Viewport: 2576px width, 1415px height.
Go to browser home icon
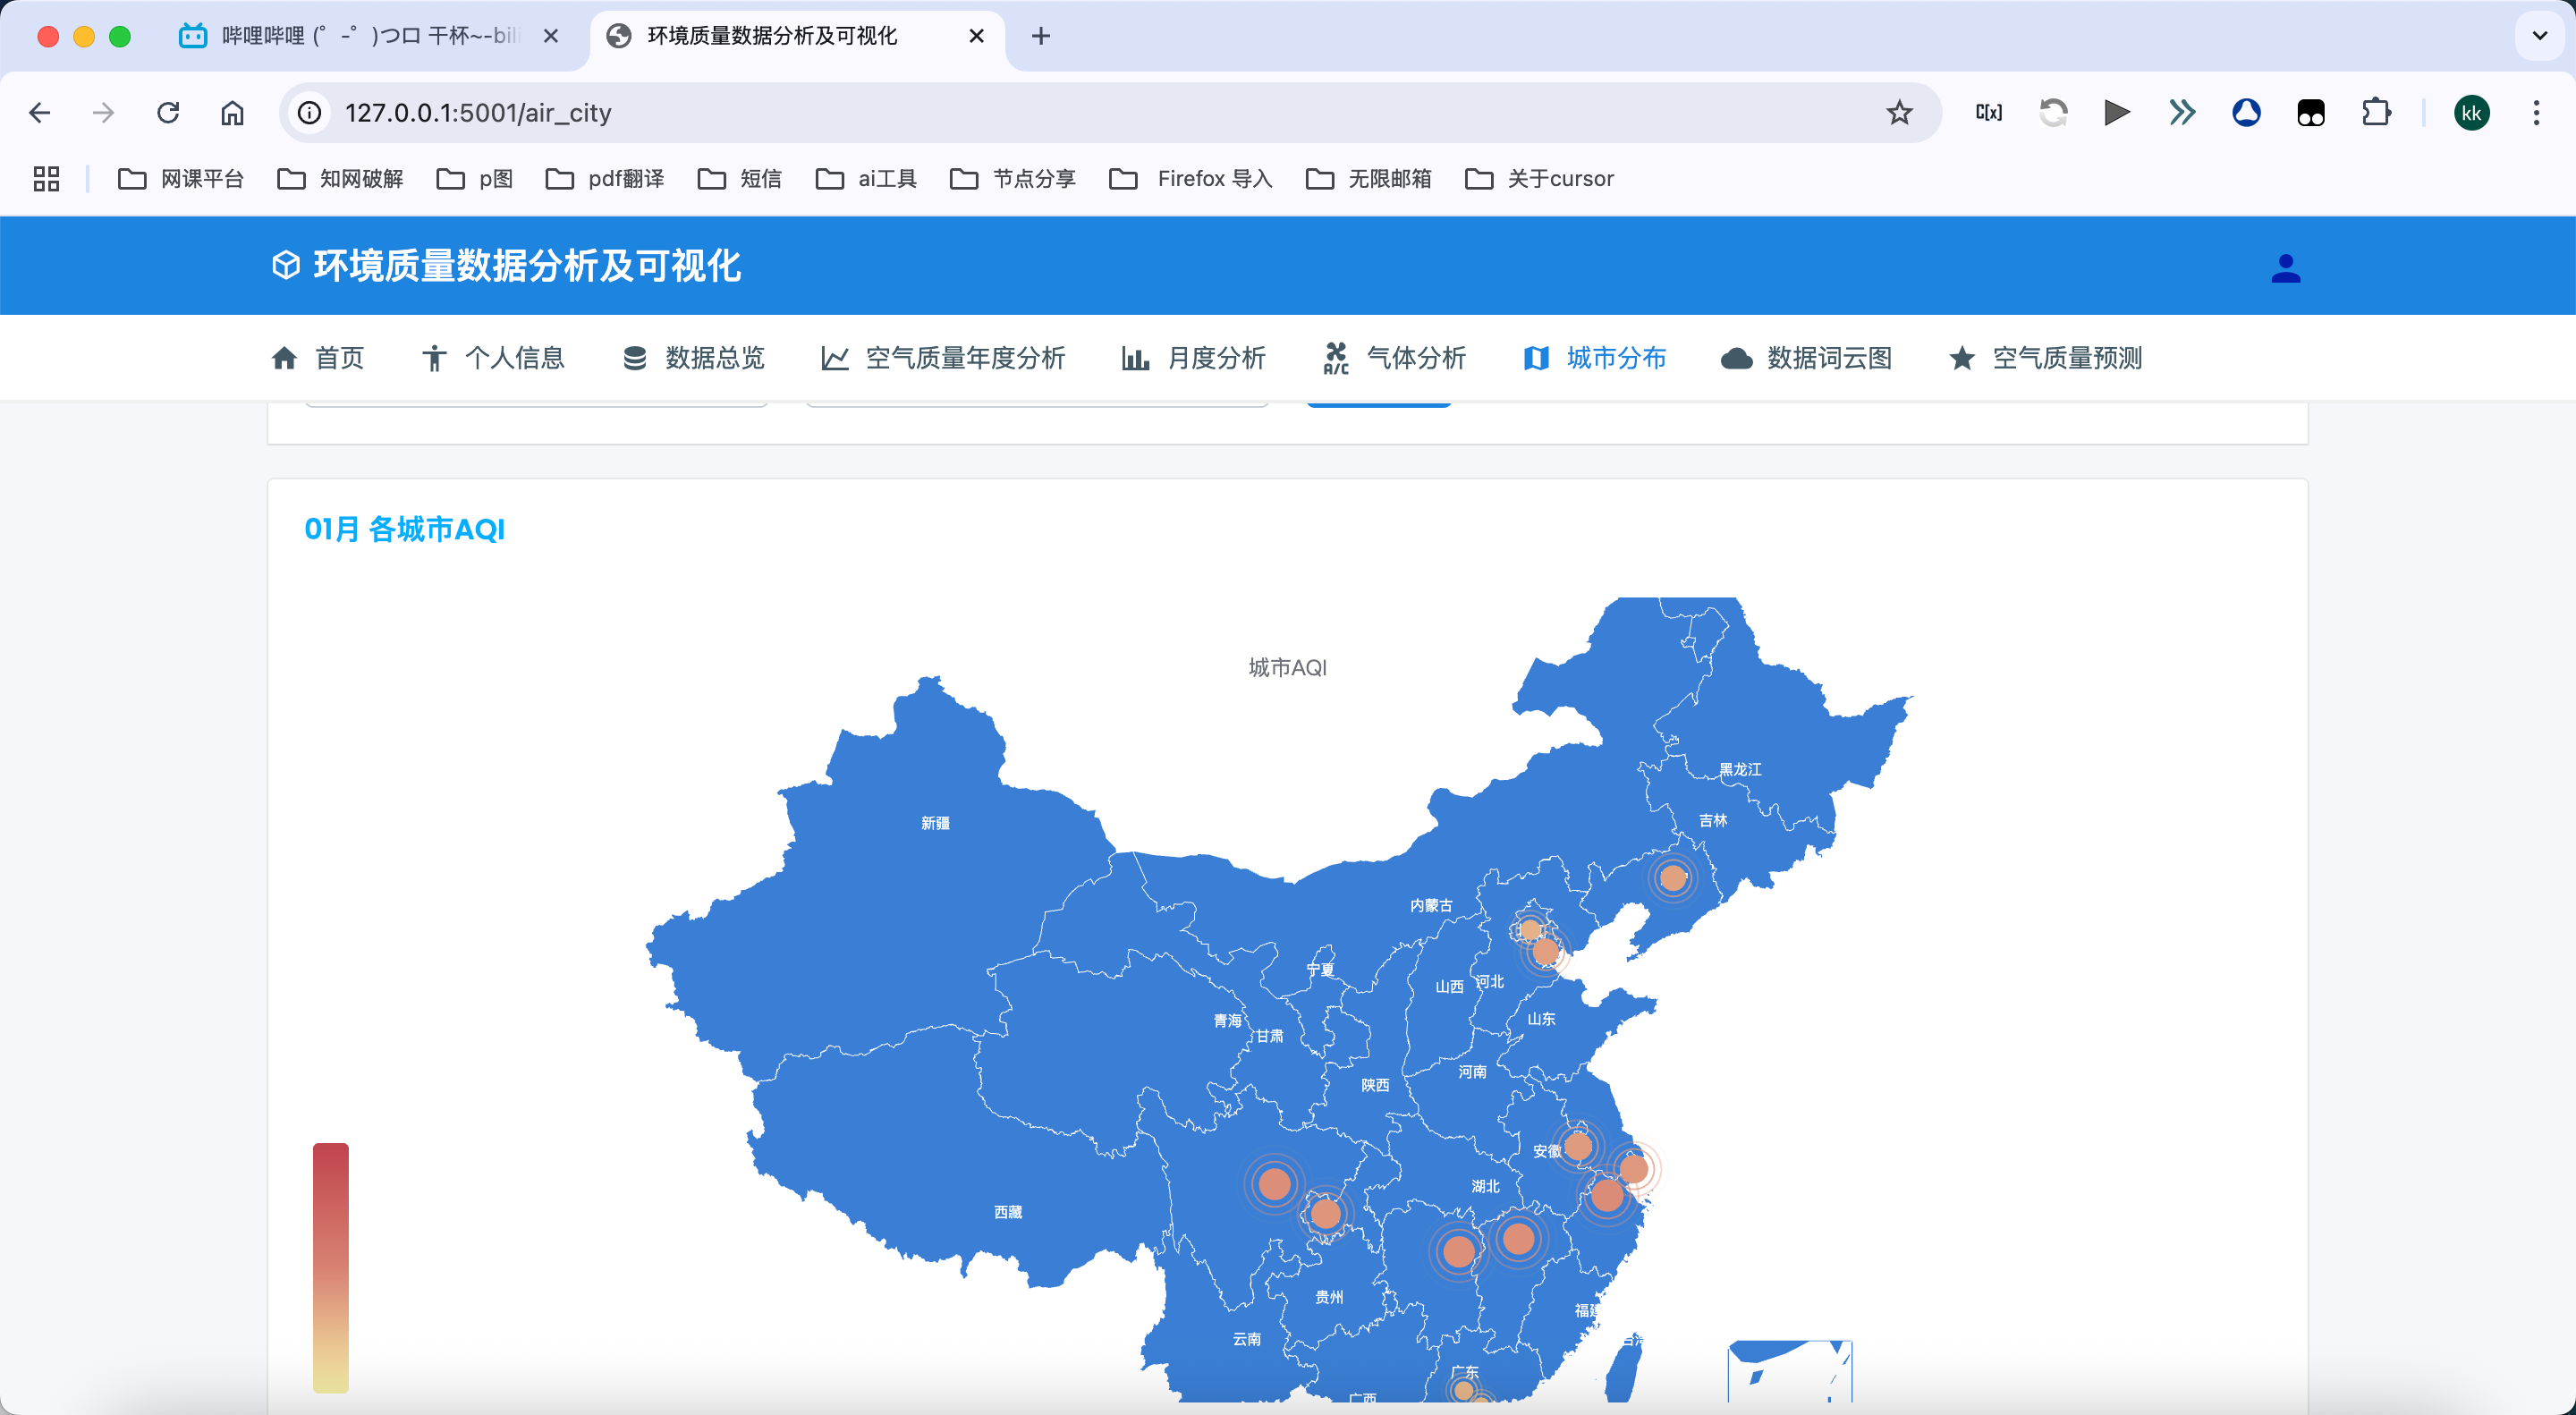232,113
